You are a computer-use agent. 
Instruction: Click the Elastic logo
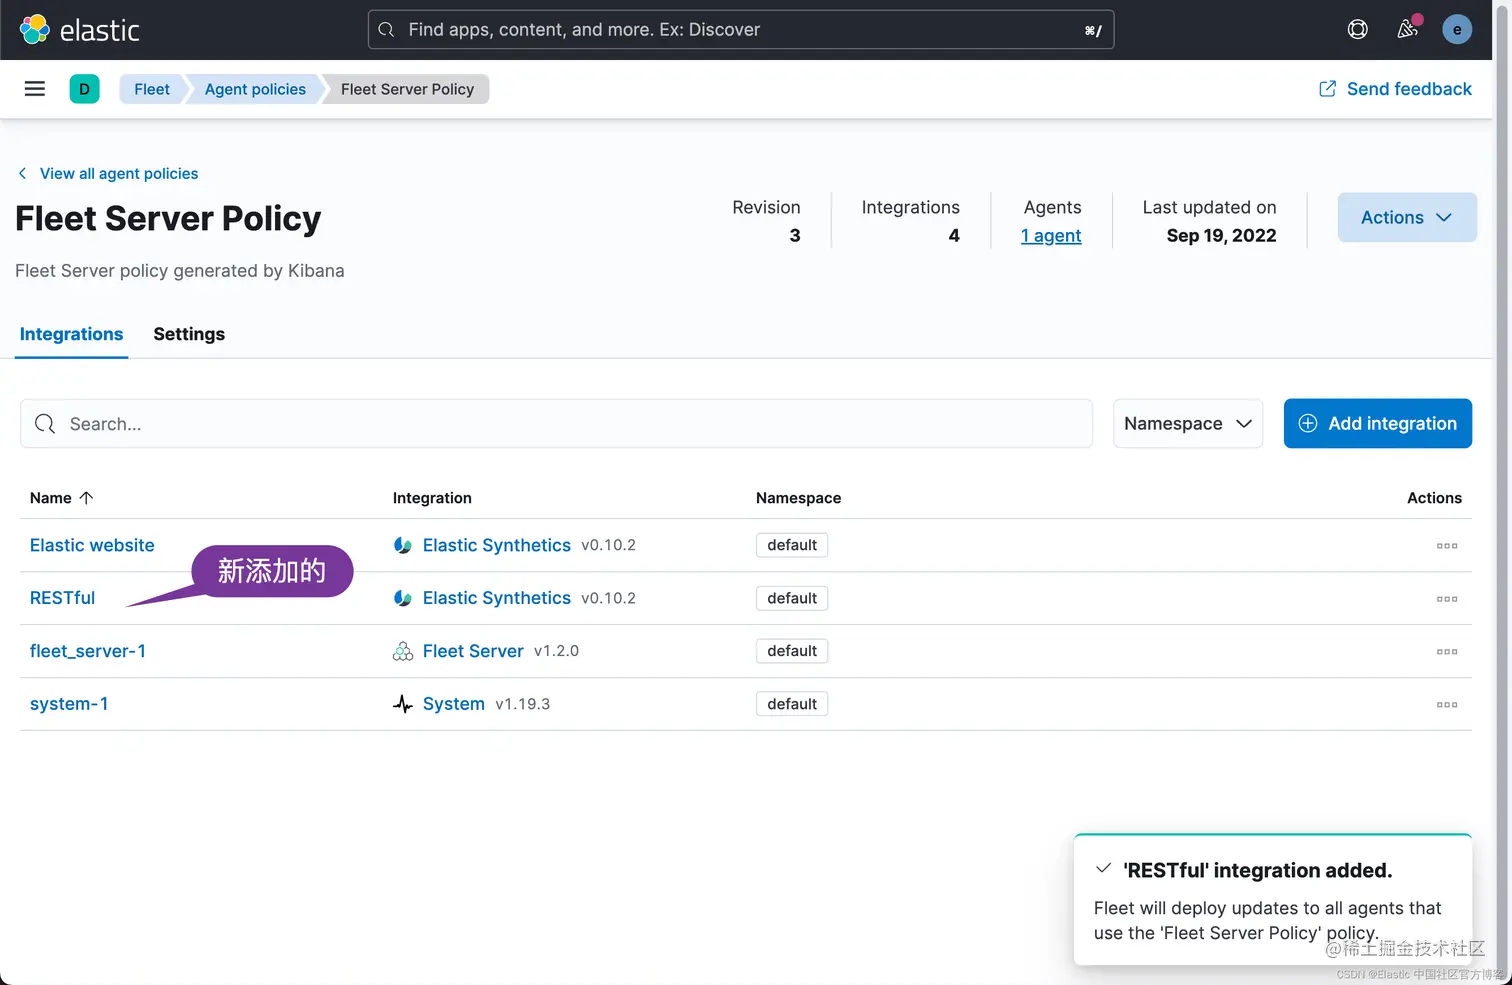(x=79, y=30)
